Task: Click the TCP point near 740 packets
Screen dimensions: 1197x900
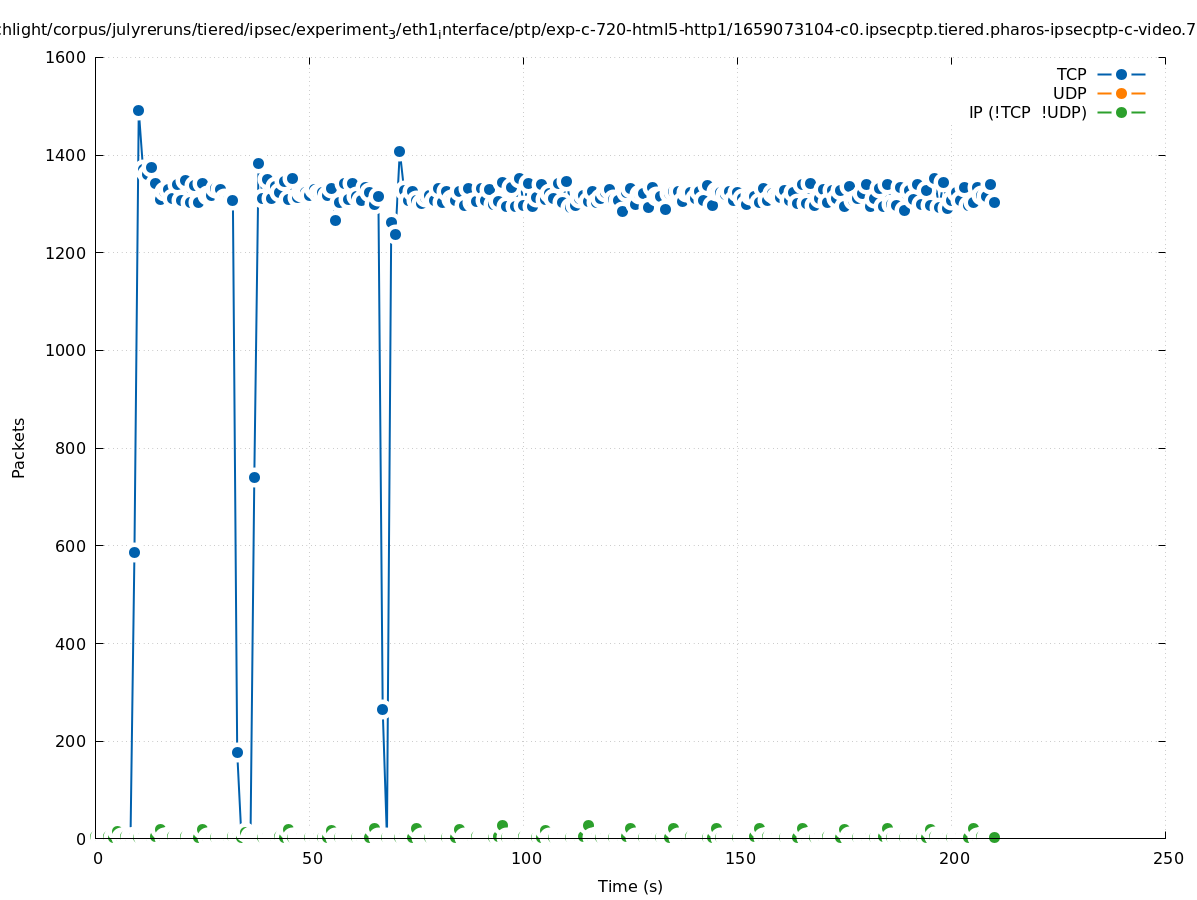Action: [x=254, y=477]
